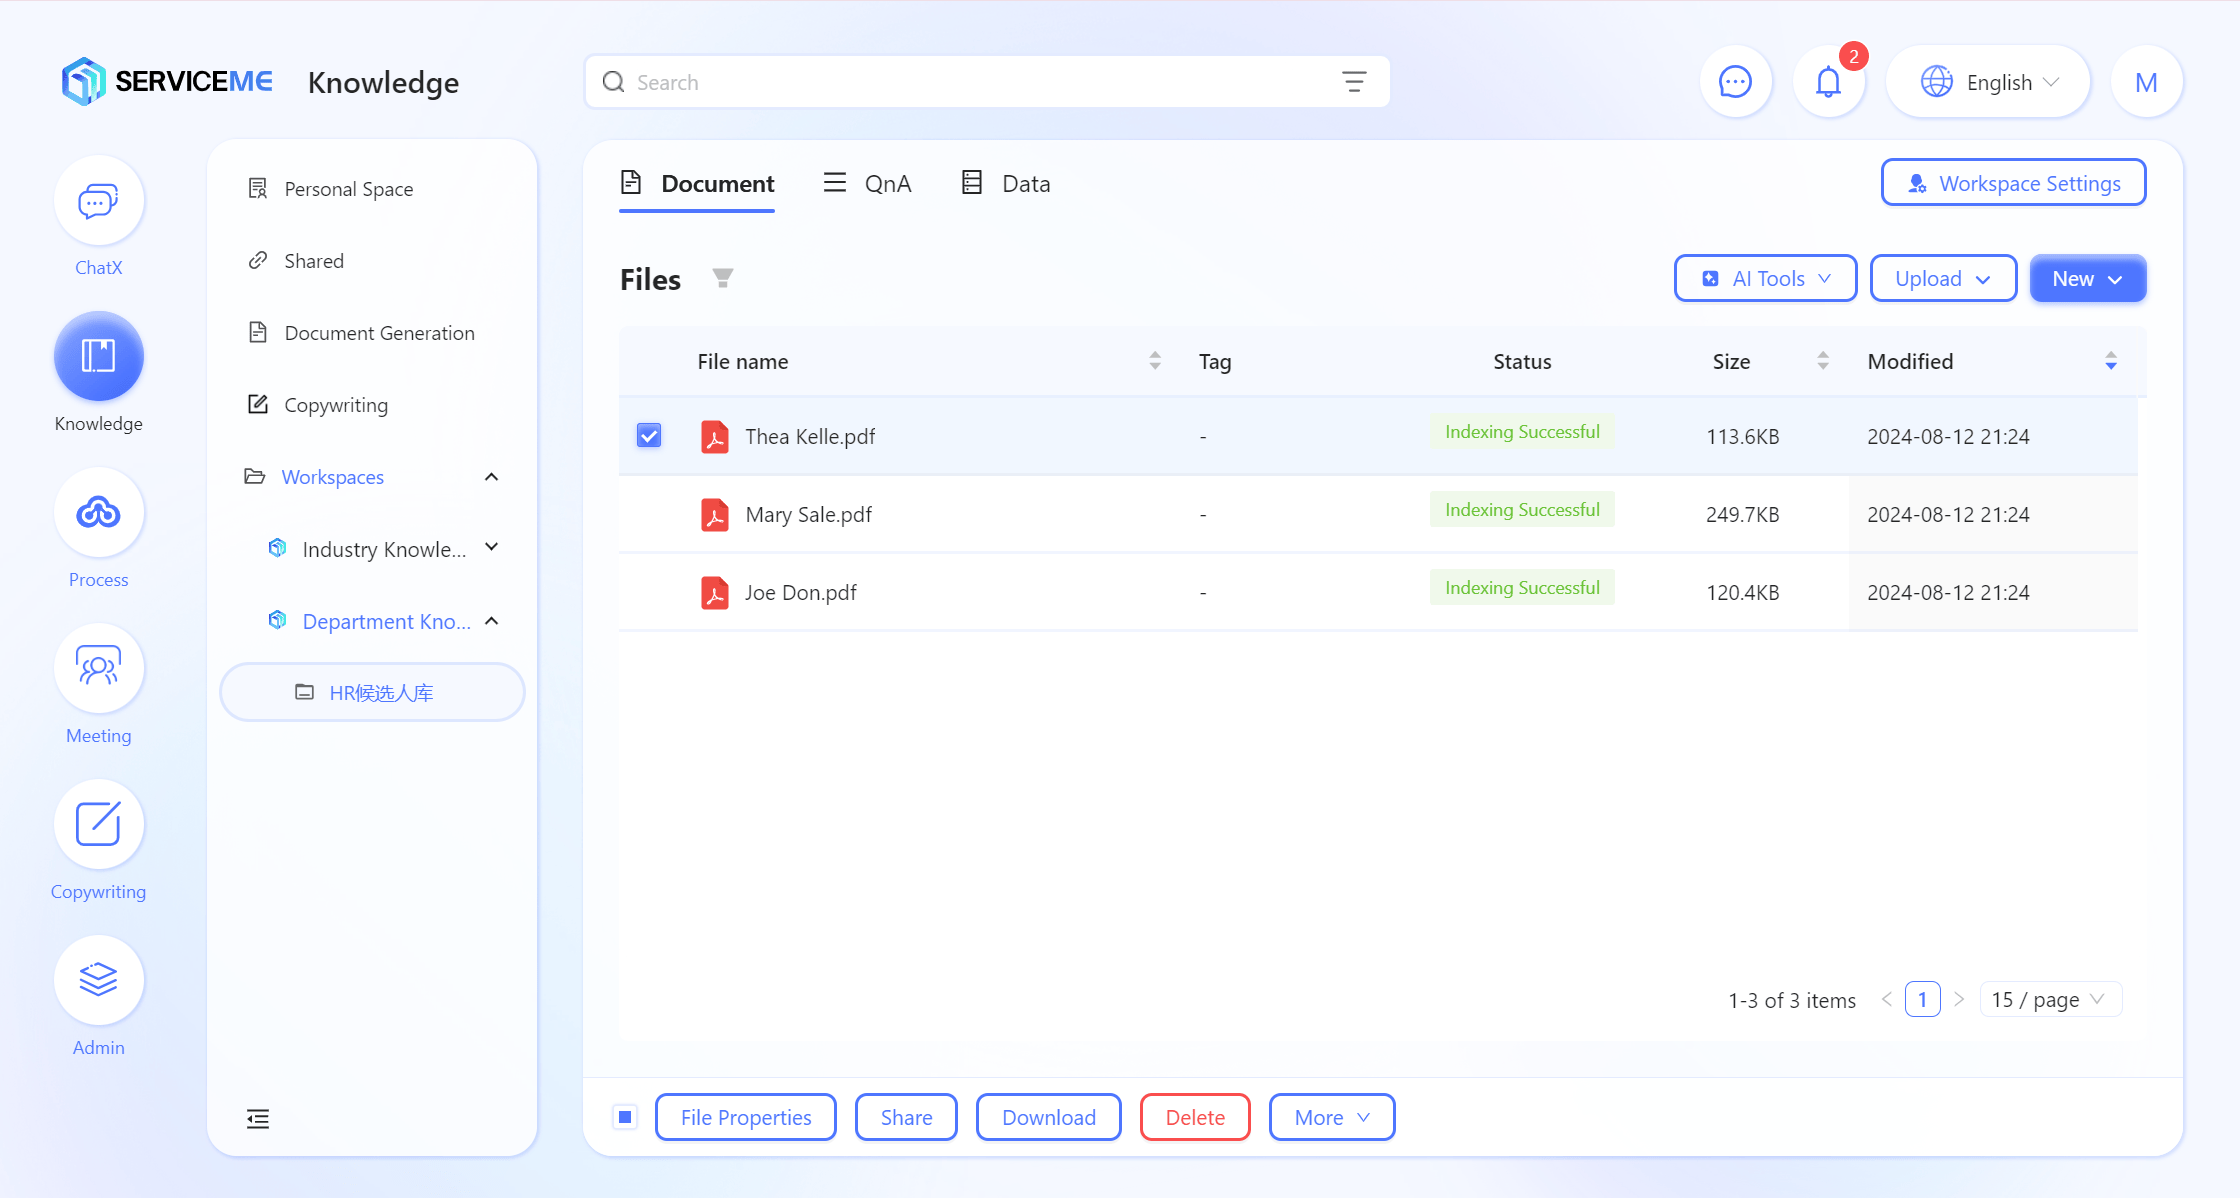This screenshot has height=1198, width=2240.
Task: Change the 15 / page size dropdown
Action: (x=2050, y=999)
